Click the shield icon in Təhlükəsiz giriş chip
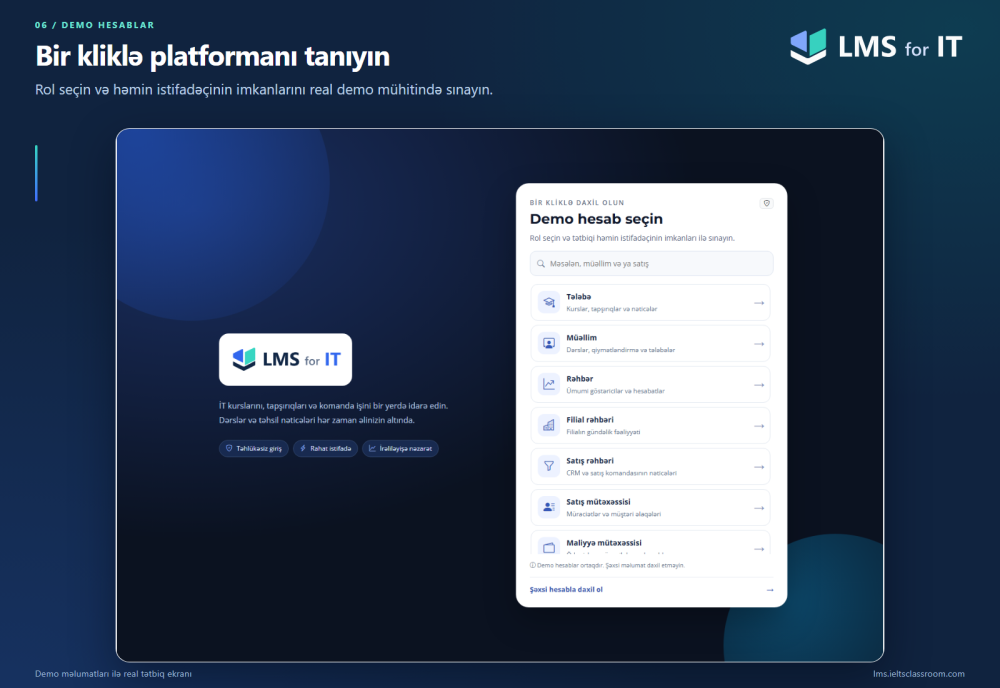Viewport: 1000px width, 688px height. [x=229, y=448]
